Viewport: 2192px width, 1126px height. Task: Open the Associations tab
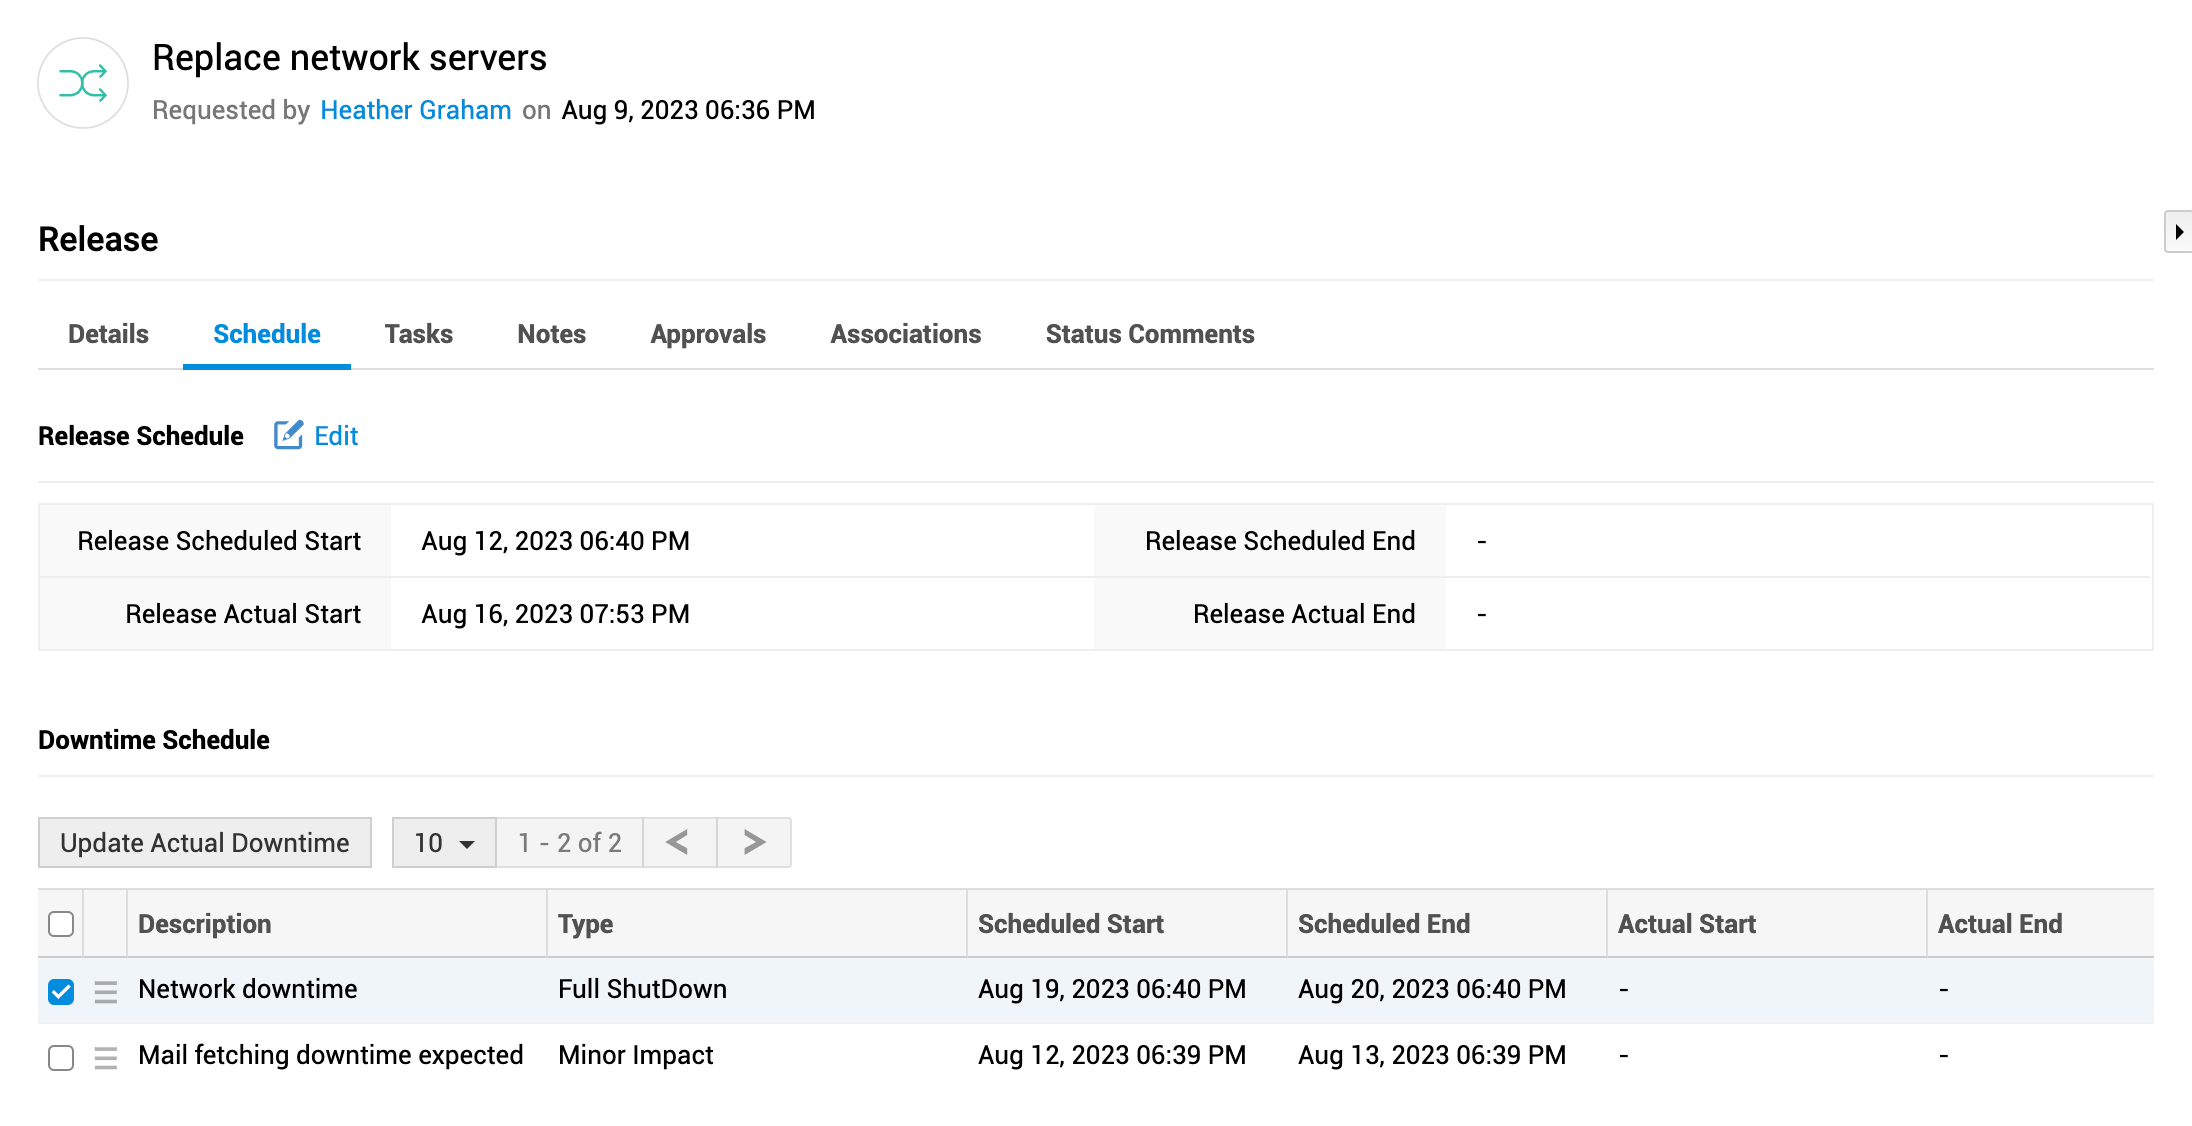[906, 334]
